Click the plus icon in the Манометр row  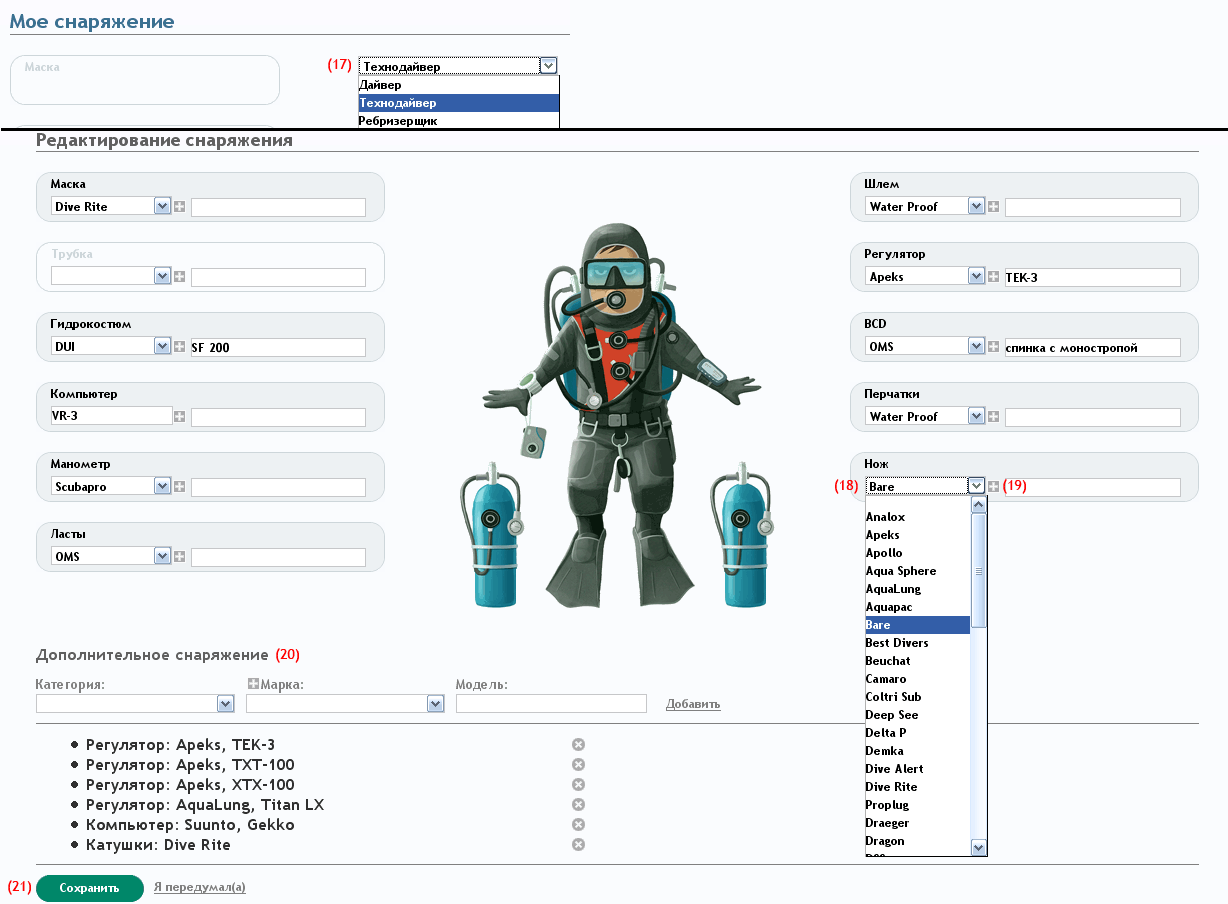(180, 487)
